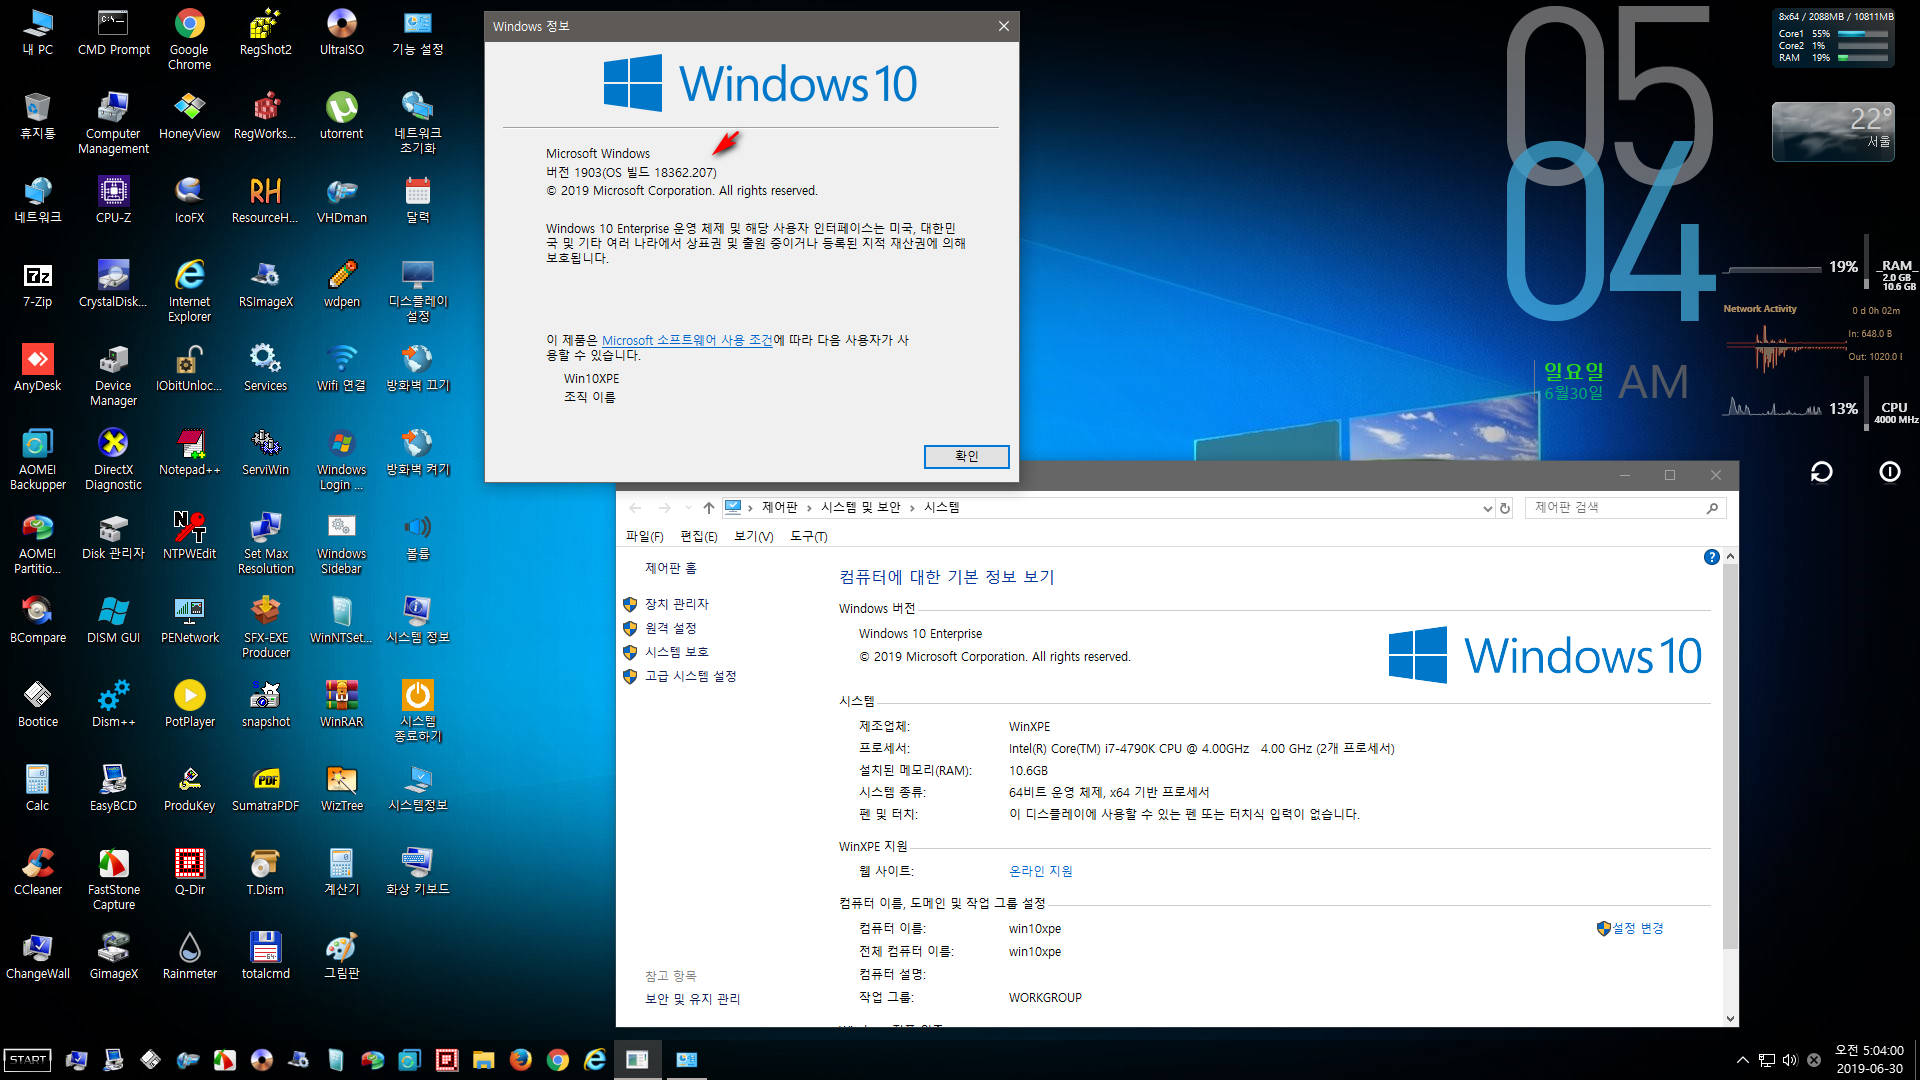Open the Calc desktop icon
This screenshot has width=1920, height=1080.
pyautogui.click(x=37, y=788)
